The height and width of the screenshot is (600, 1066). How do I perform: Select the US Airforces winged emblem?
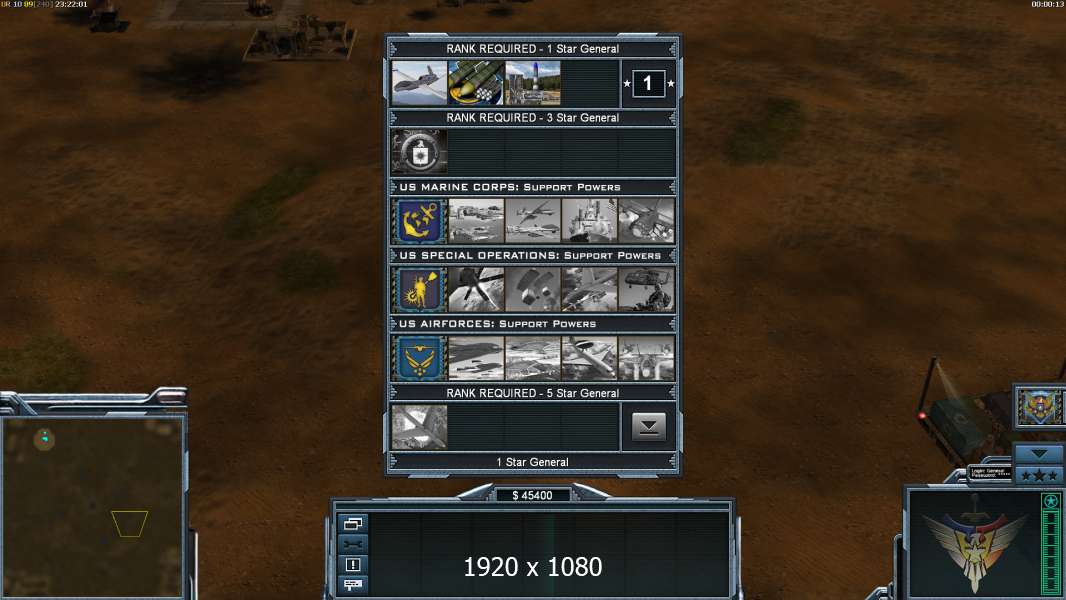coord(419,358)
